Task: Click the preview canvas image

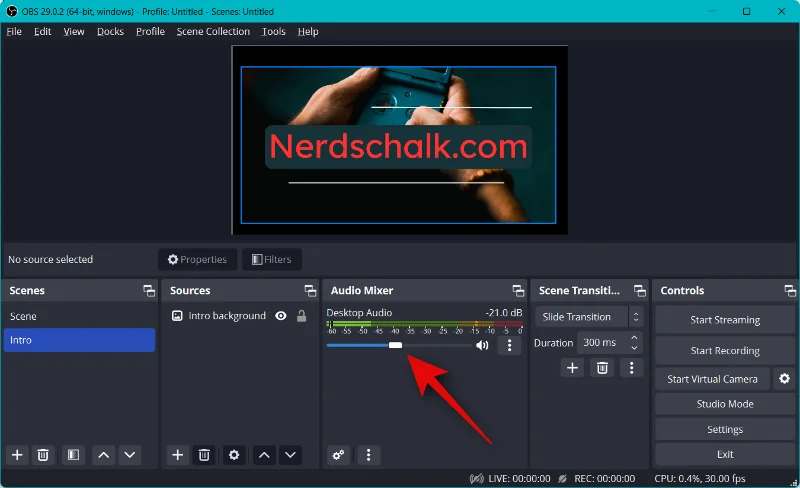Action: tap(398, 145)
